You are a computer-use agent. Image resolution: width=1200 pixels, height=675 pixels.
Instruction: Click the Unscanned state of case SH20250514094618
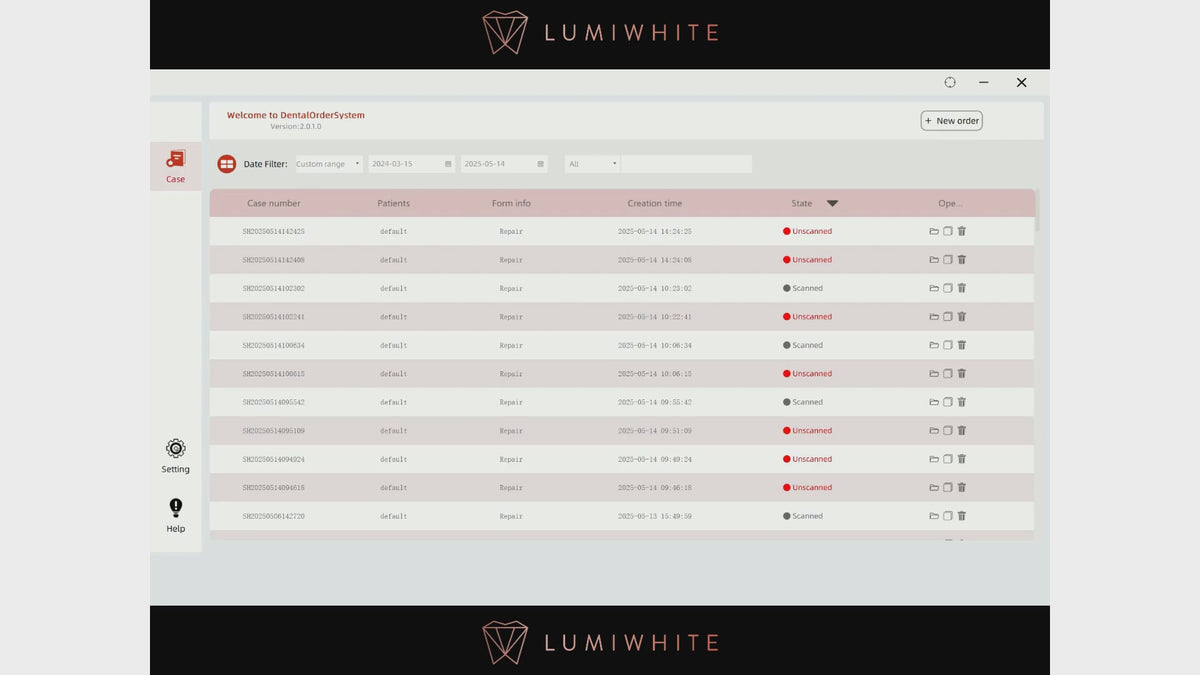pyautogui.click(x=807, y=488)
